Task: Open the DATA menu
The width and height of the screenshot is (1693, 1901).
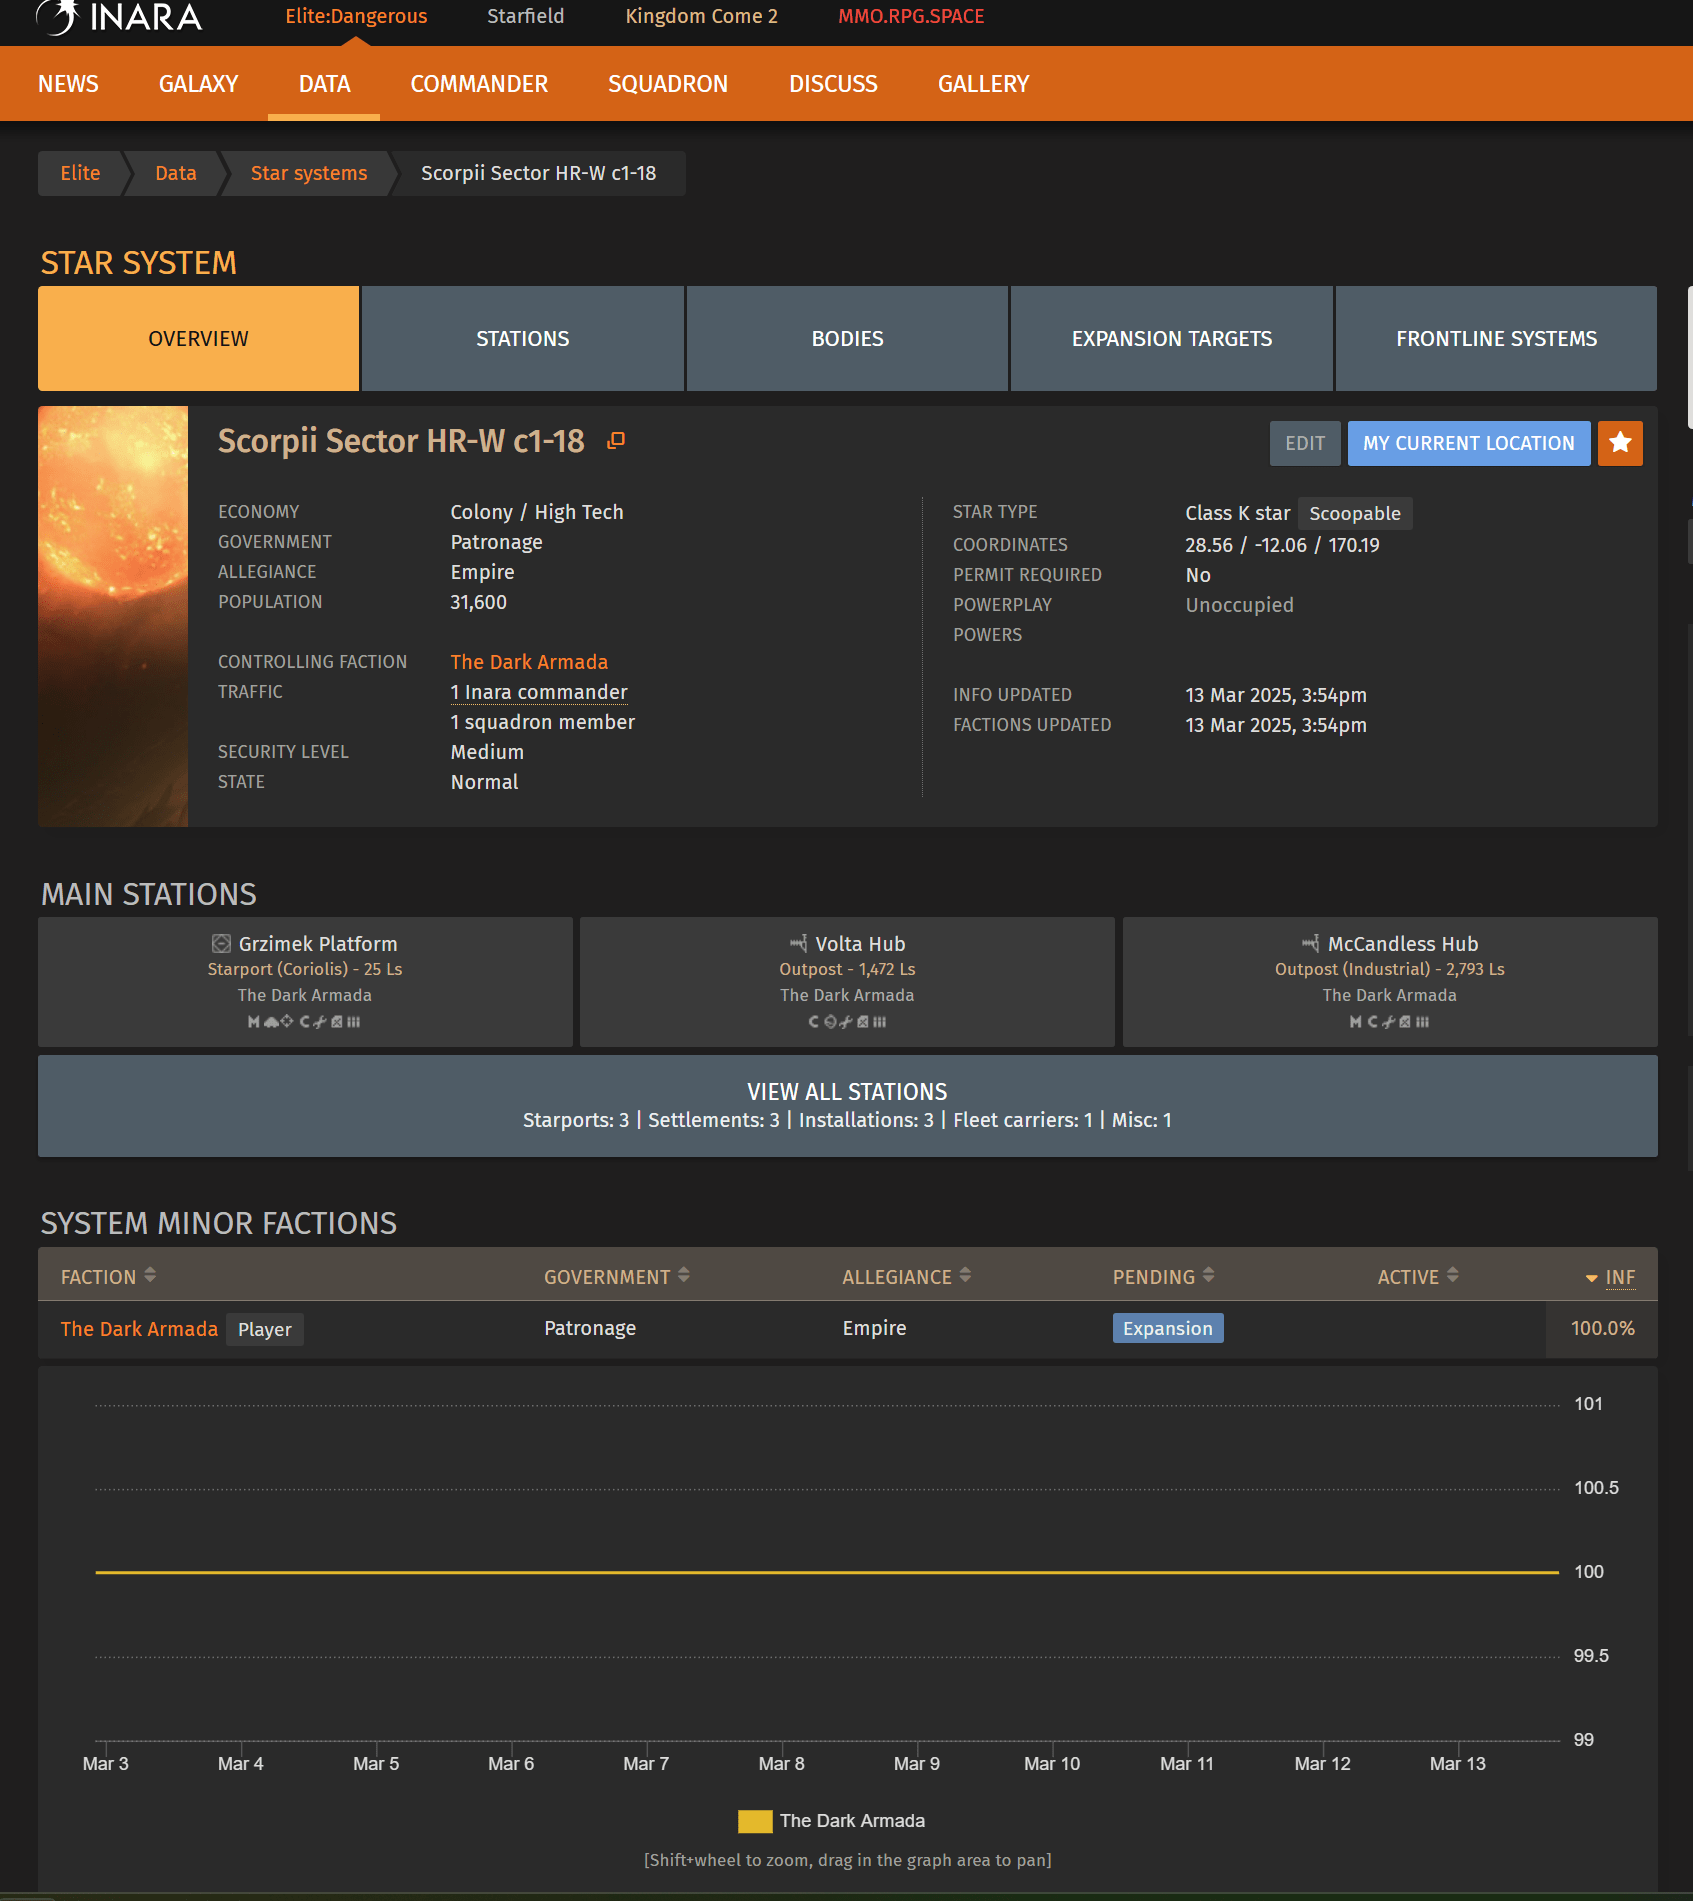Action: coord(324,84)
